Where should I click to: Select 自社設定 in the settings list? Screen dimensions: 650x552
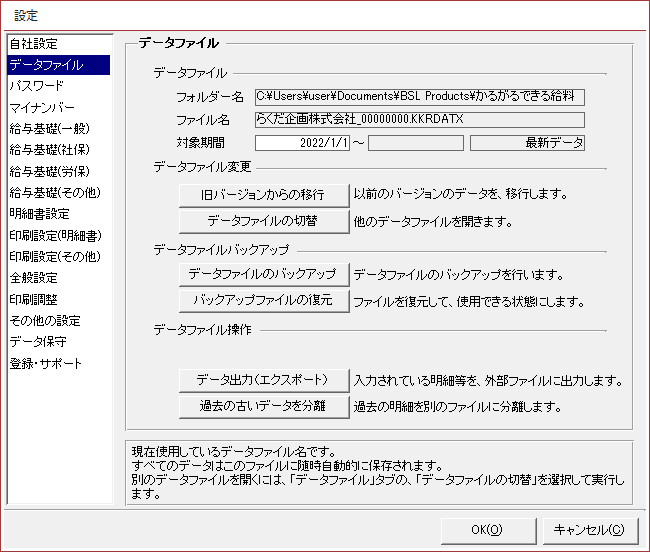coord(59,44)
